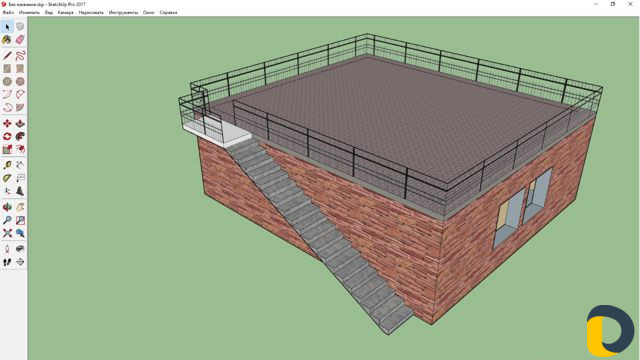Activate the Move tool with red arrows
The image size is (640, 360).
click(7, 123)
